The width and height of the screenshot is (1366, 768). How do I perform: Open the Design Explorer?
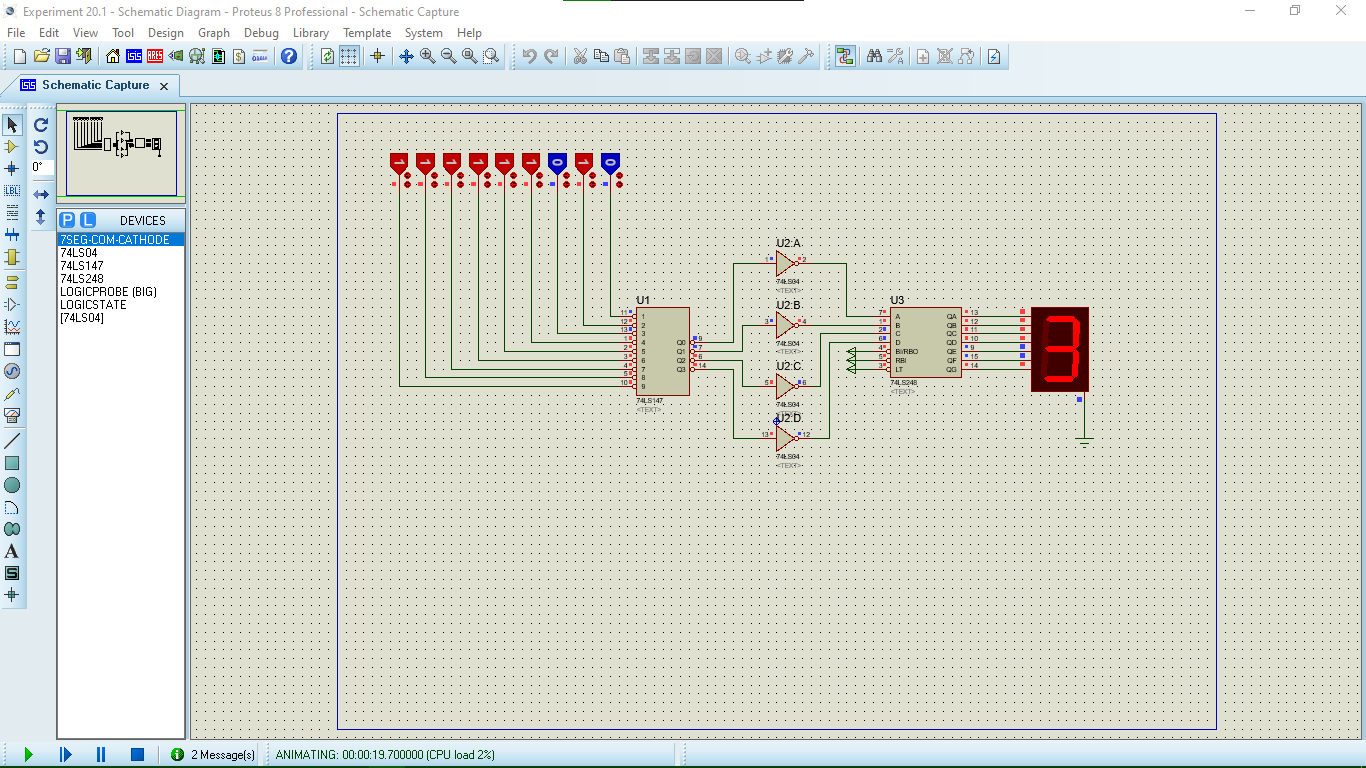point(197,56)
